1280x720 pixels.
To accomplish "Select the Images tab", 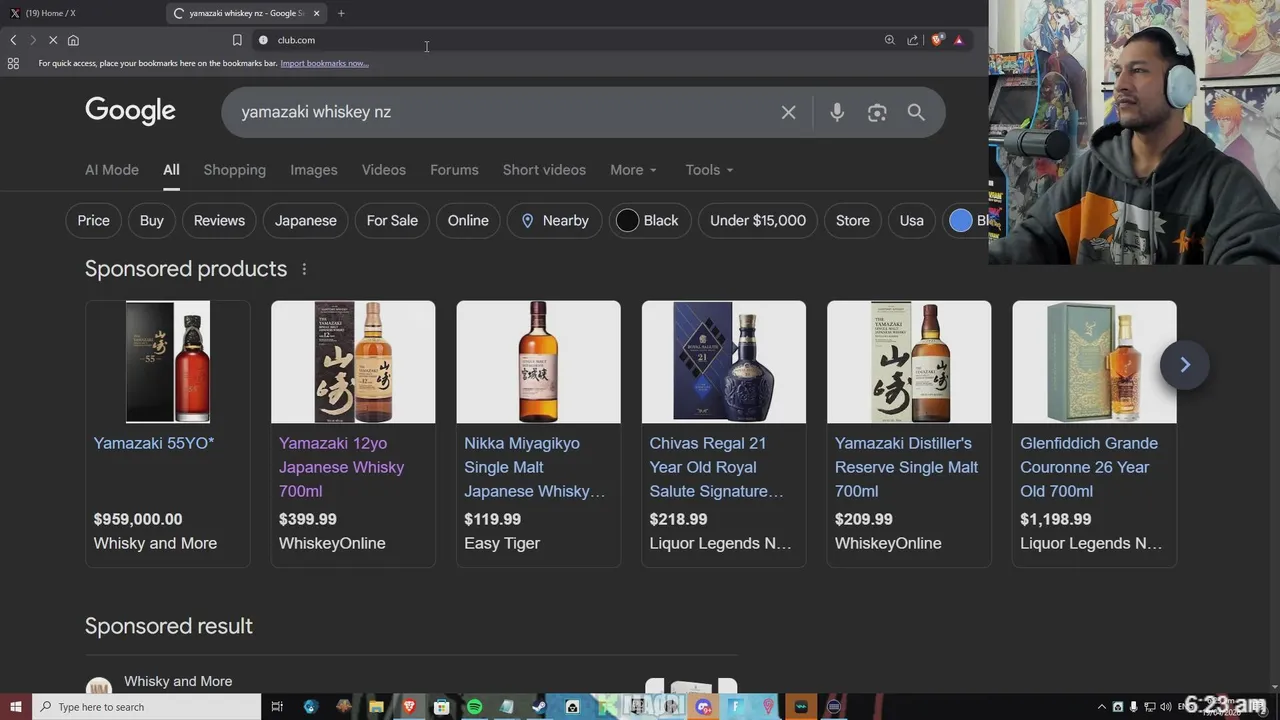I will point(314,170).
